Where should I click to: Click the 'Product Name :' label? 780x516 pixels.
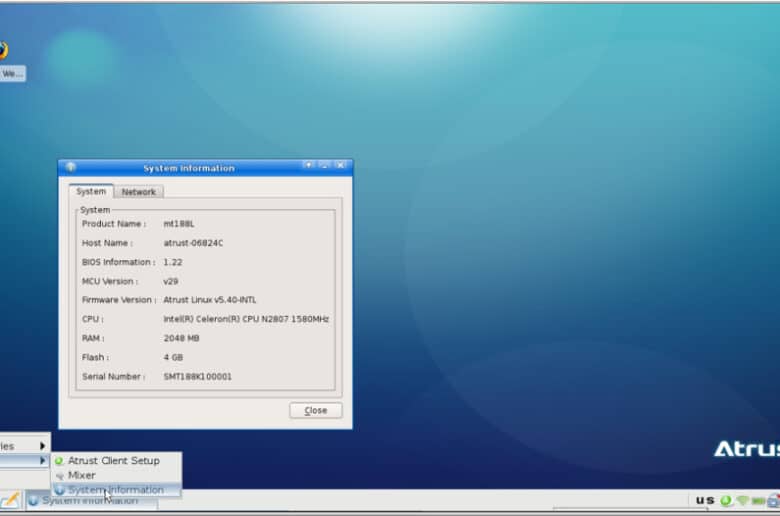point(114,224)
